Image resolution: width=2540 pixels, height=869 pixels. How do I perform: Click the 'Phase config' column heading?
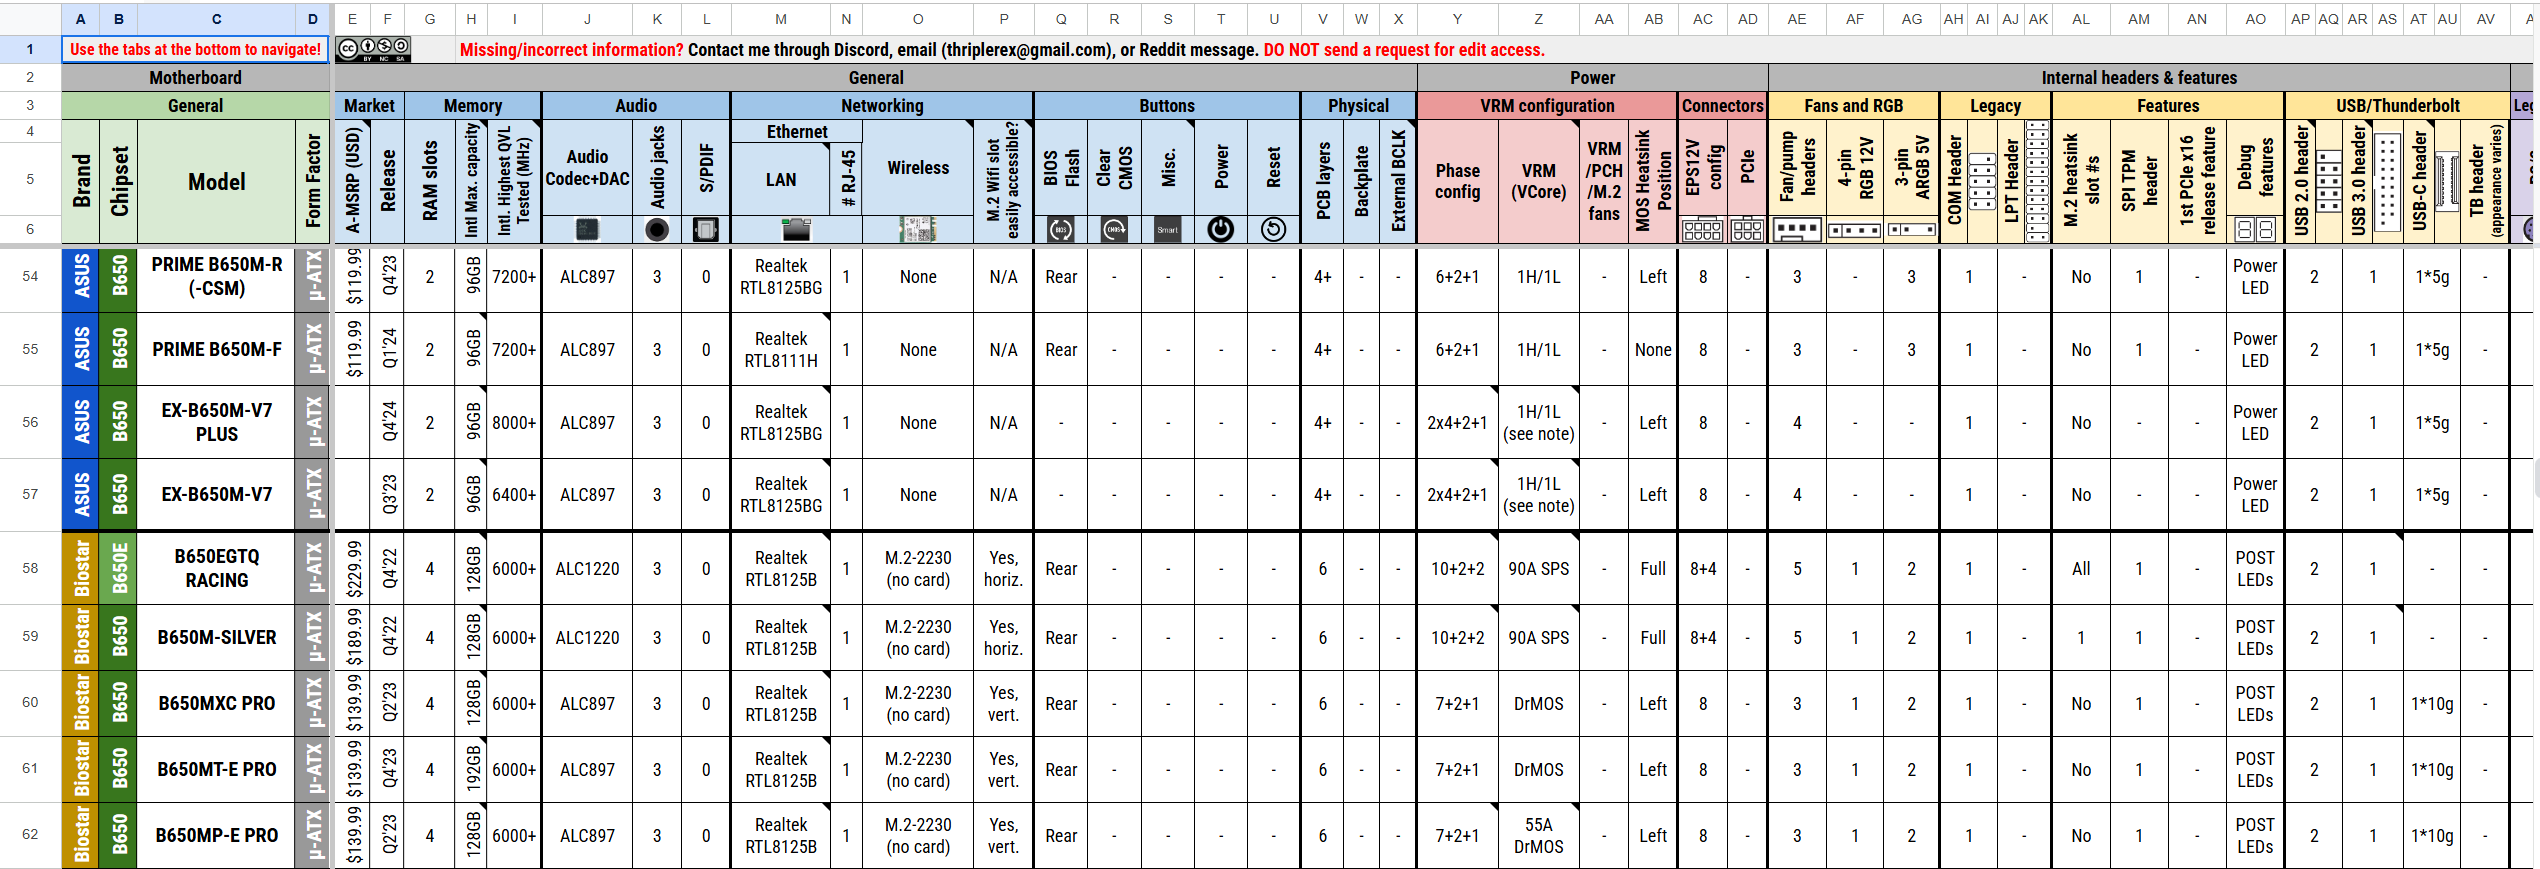(1457, 182)
